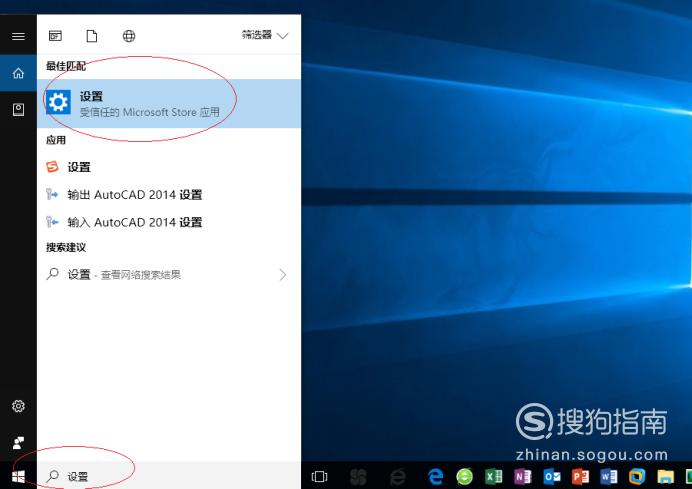Screen dimensions: 692x489
Task: Filter results by documents icon
Action: tap(92, 36)
